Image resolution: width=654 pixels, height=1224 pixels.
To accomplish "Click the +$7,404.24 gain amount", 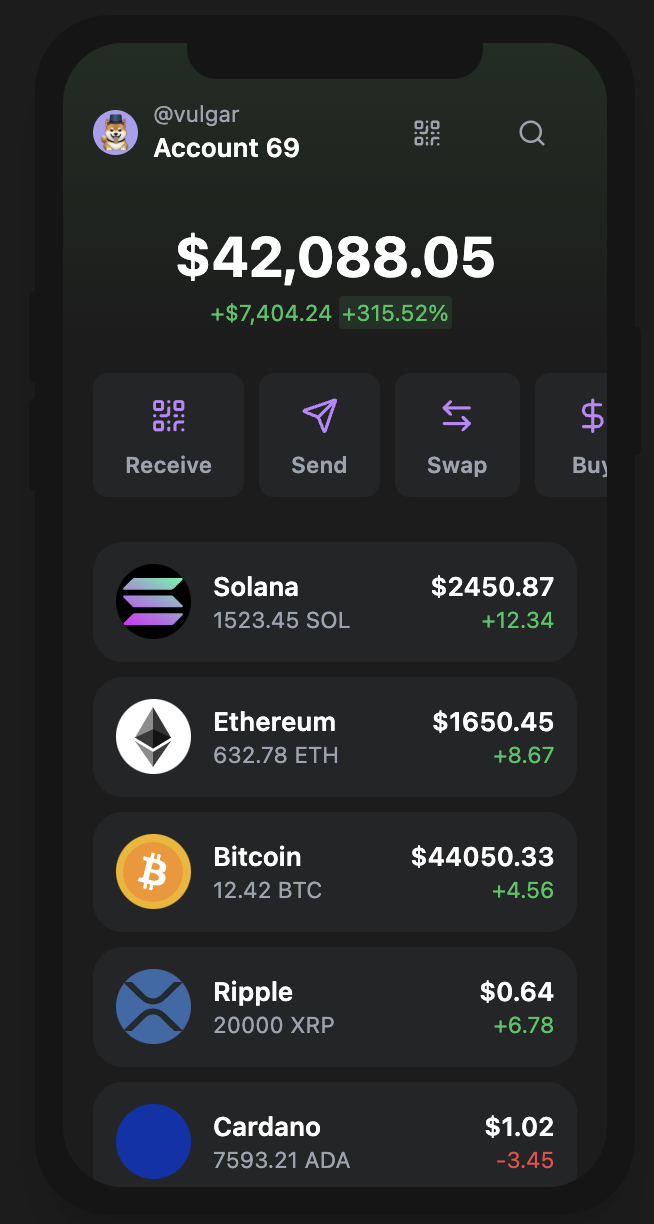I will click(x=271, y=313).
